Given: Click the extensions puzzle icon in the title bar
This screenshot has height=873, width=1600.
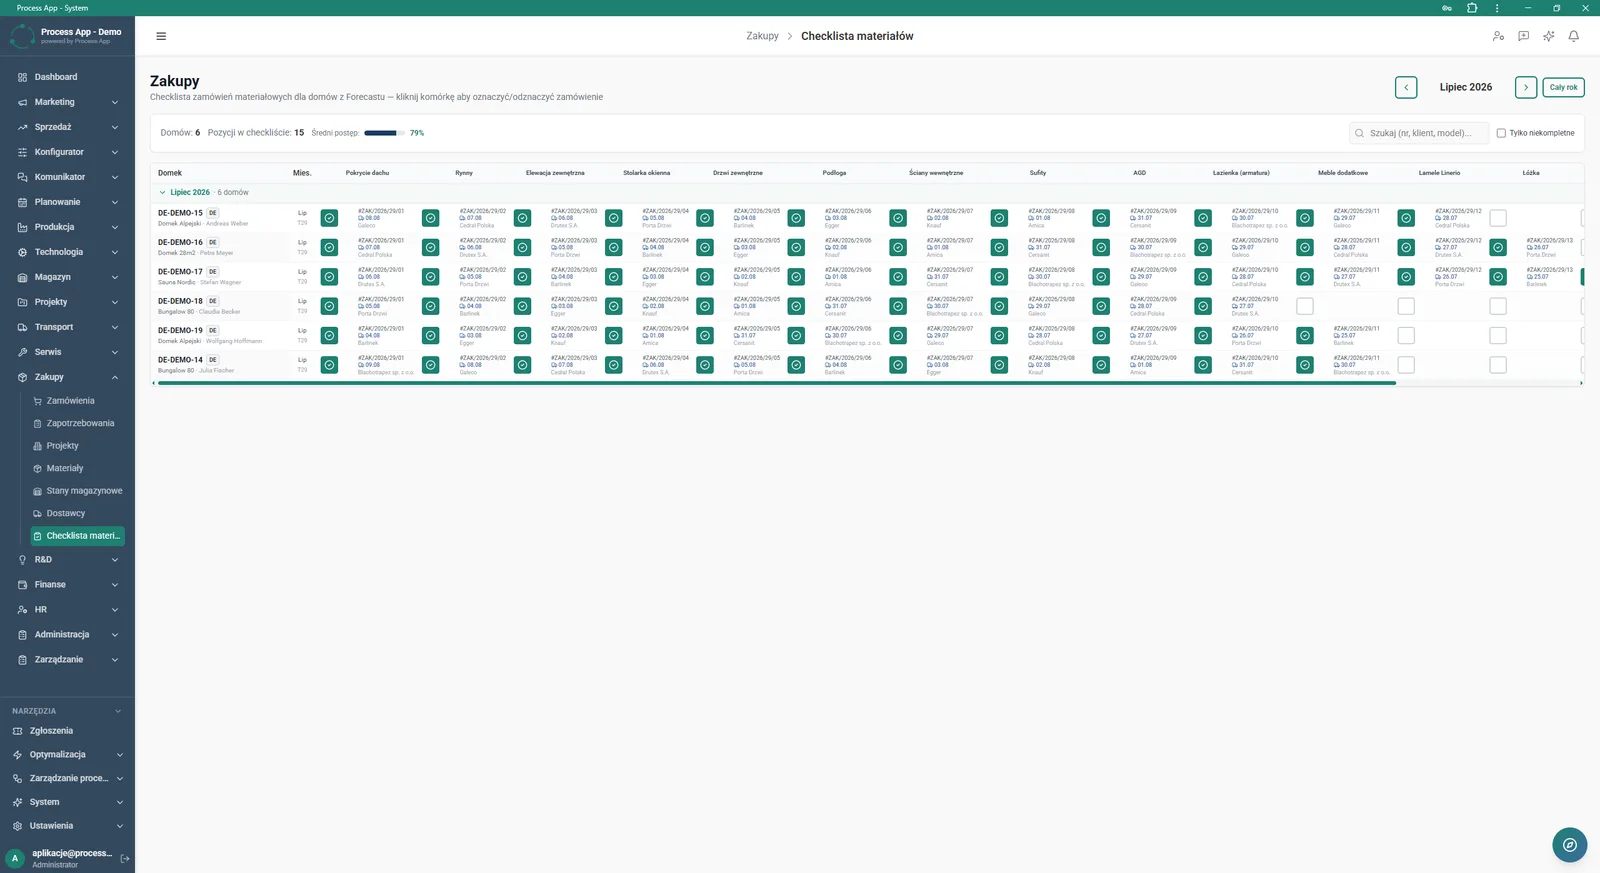Looking at the screenshot, I should pos(1472,8).
